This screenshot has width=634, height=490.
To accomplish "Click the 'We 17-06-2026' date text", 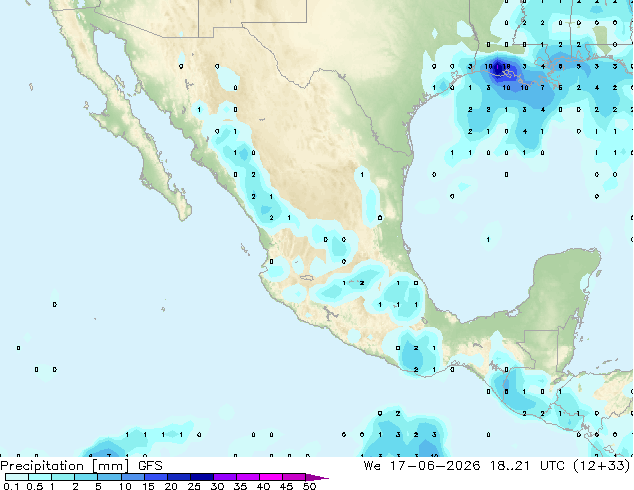I will pos(422,466).
